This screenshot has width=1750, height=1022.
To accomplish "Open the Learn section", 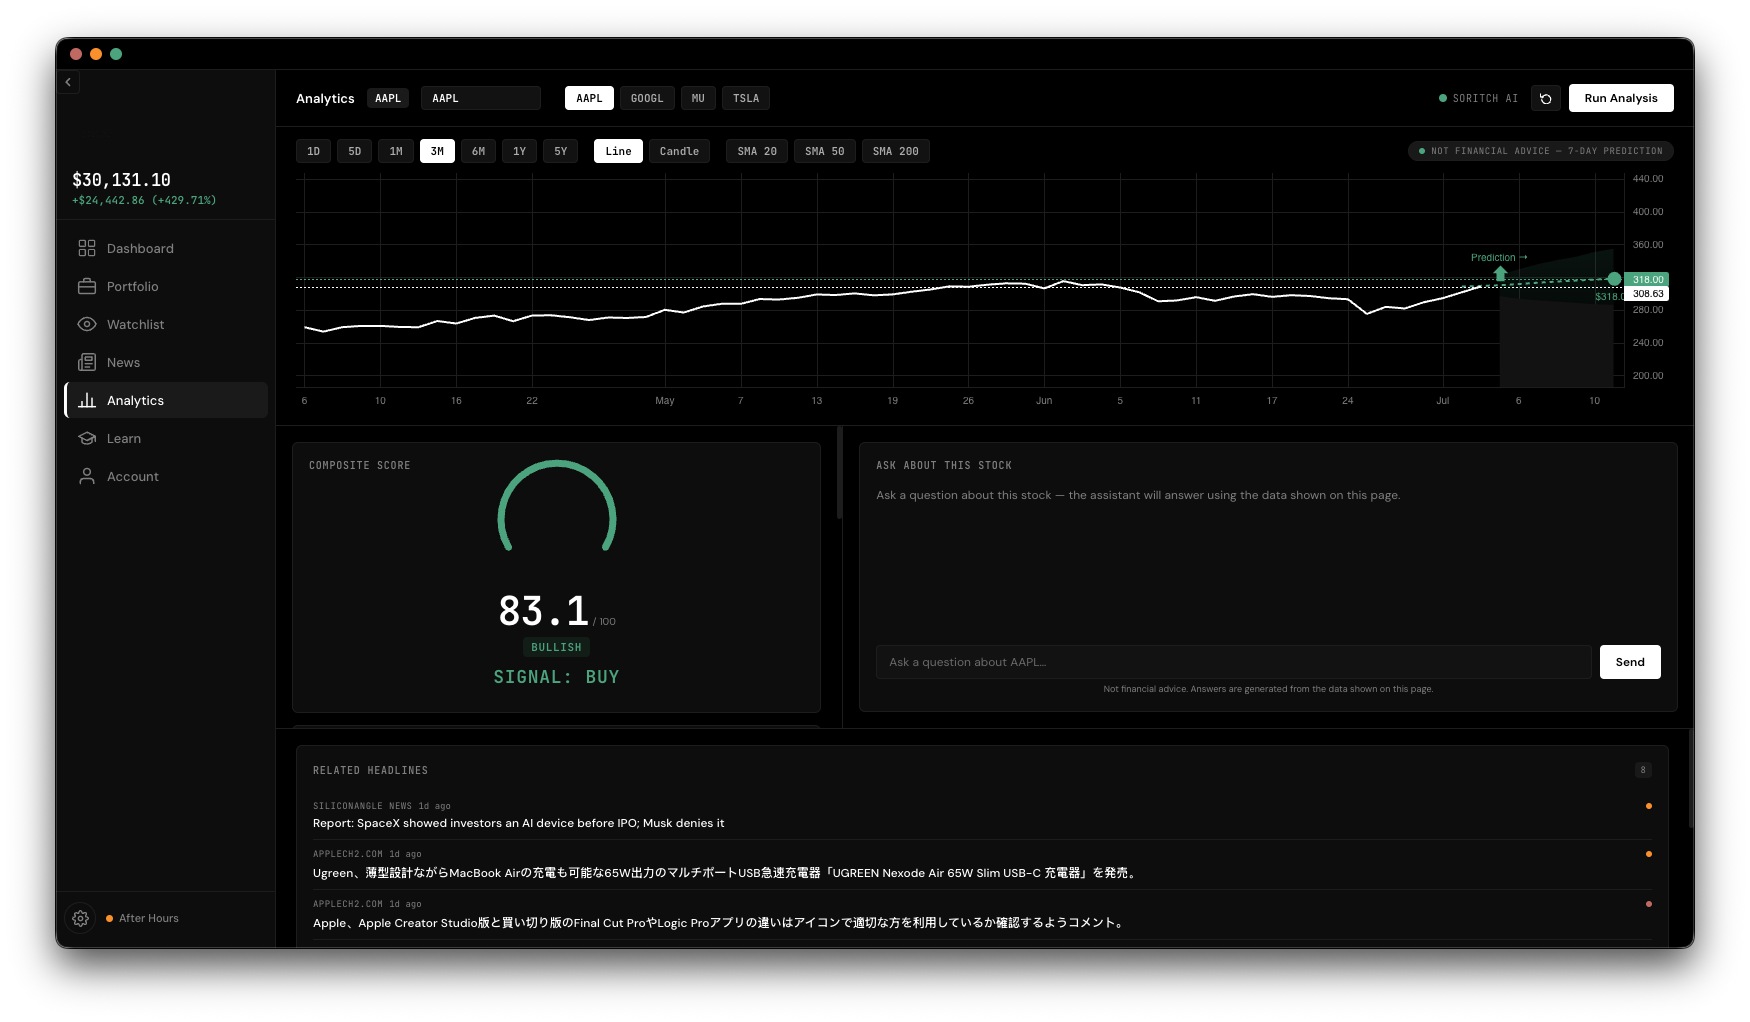I will coord(166,438).
